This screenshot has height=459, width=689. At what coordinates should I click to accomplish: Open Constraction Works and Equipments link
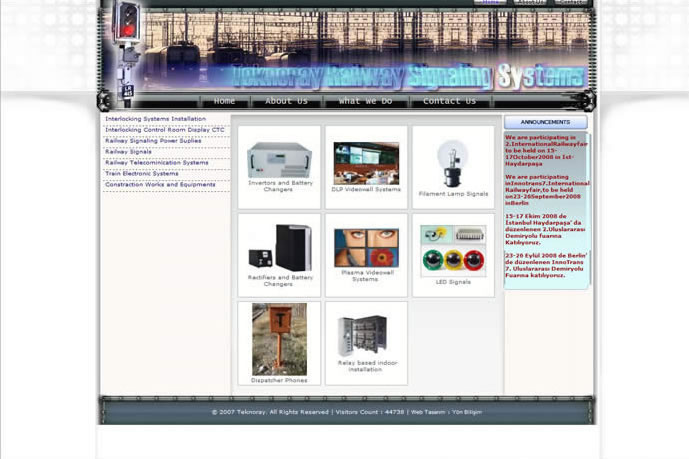tap(160, 185)
